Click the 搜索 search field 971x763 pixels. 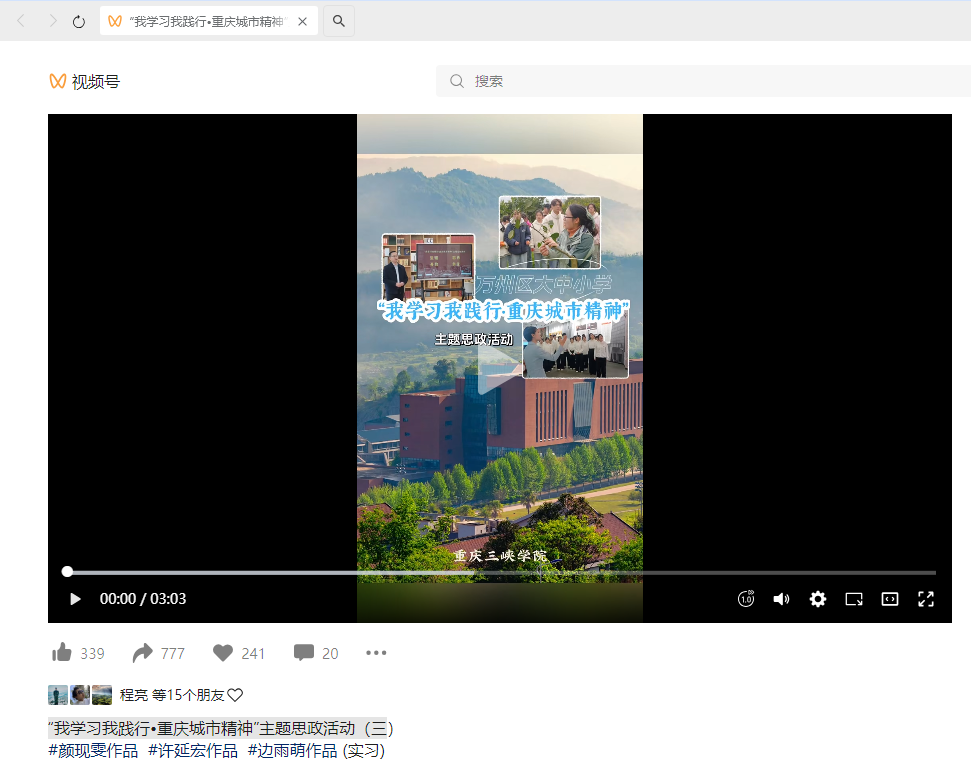[x=700, y=81]
